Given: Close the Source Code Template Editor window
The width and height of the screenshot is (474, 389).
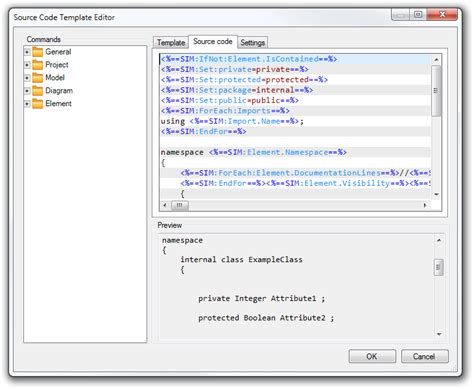Looking at the screenshot, I should pos(442,15).
